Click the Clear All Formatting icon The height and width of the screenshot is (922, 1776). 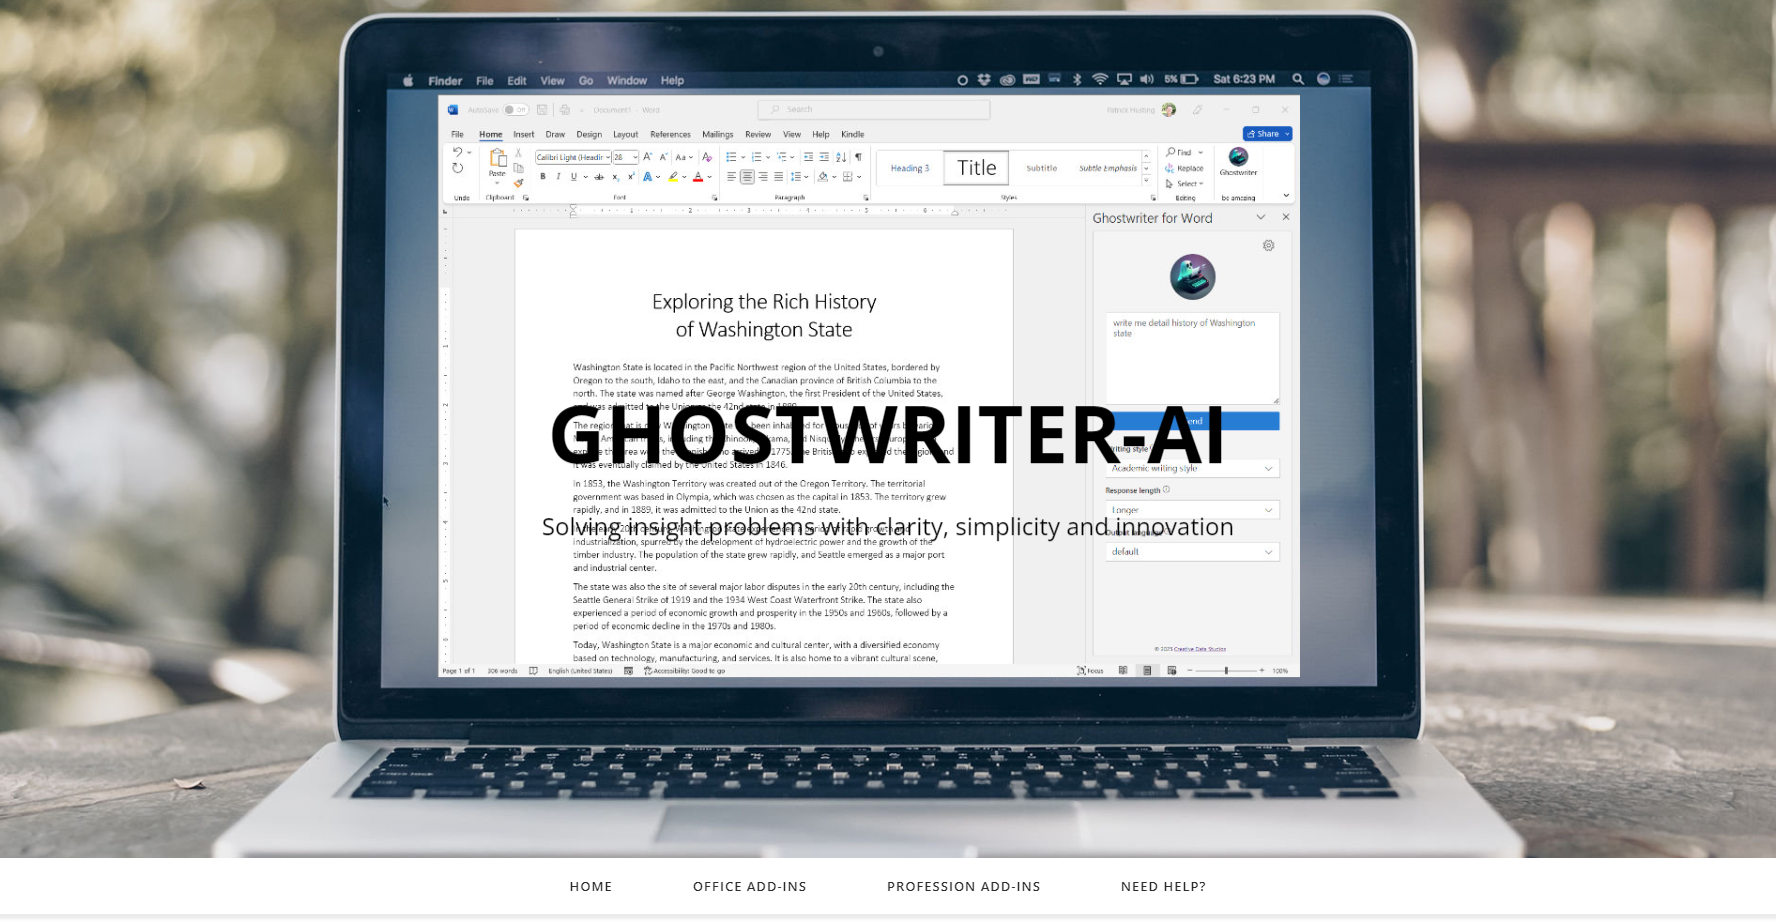pyautogui.click(x=707, y=157)
